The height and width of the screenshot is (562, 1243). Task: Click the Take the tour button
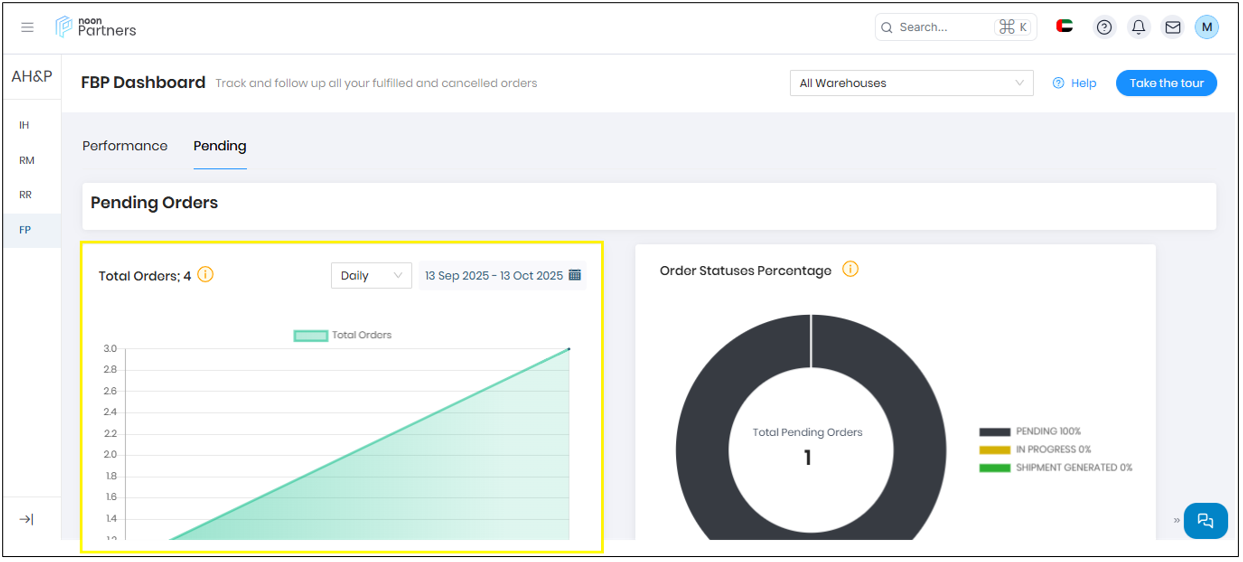pyautogui.click(x=1166, y=83)
